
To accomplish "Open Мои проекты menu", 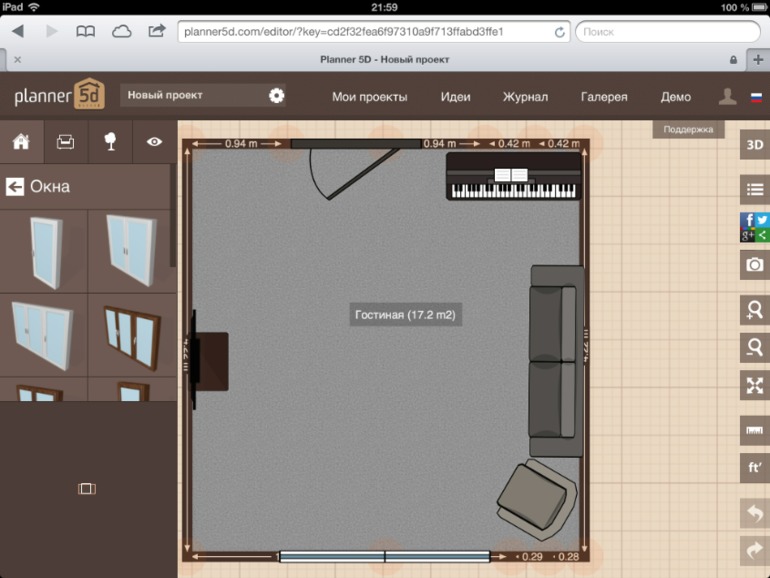I will click(369, 97).
